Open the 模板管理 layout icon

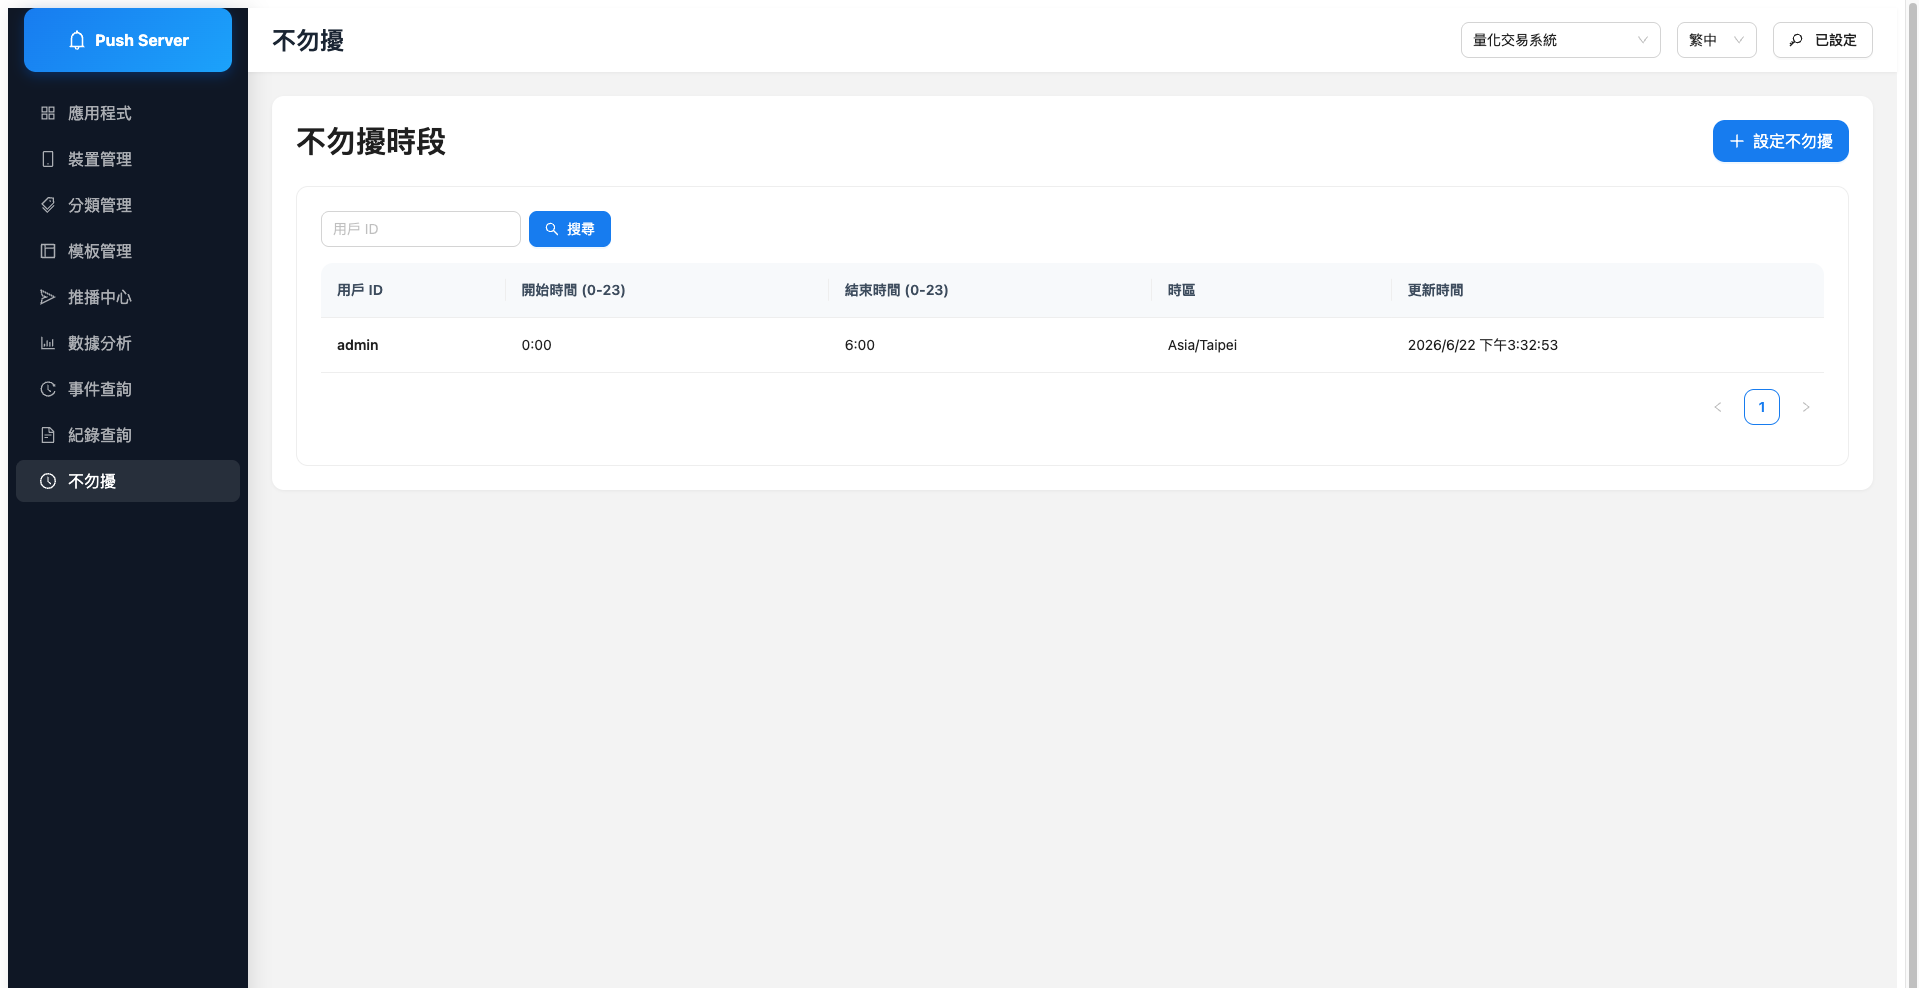click(48, 251)
